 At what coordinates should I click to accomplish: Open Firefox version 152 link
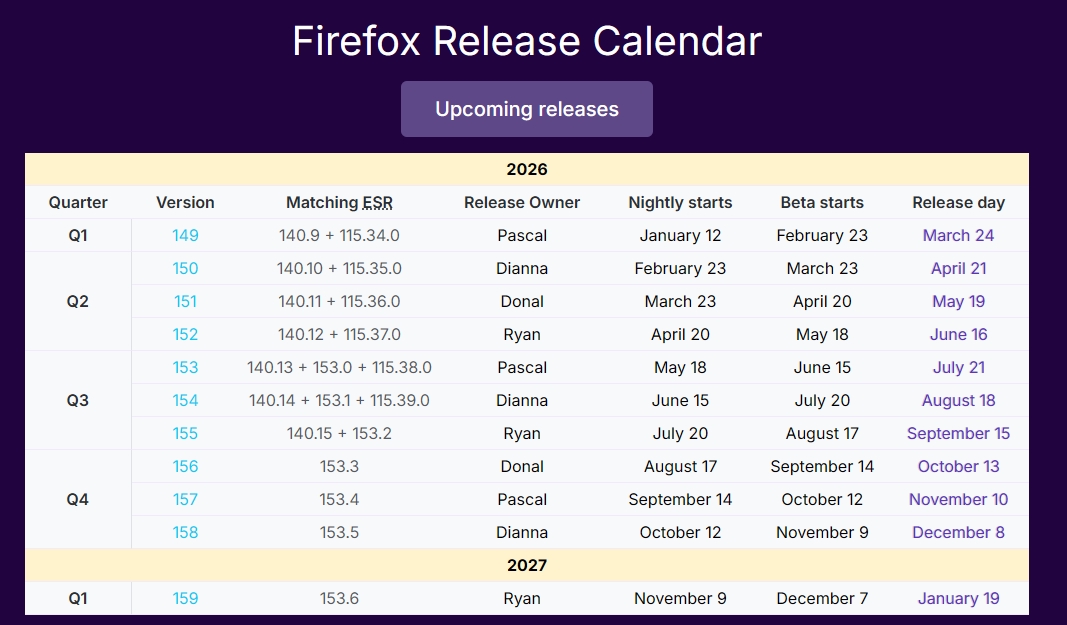(185, 334)
